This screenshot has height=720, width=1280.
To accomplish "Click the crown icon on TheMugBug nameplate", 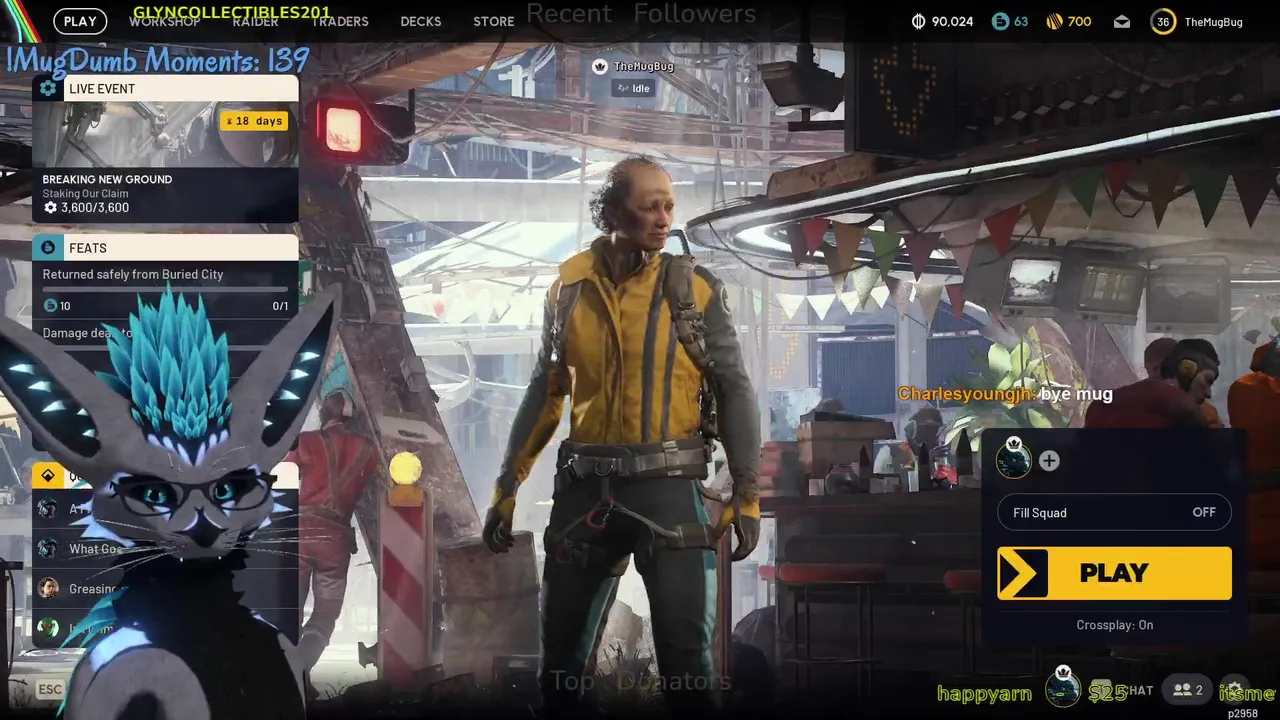I will 600,66.
